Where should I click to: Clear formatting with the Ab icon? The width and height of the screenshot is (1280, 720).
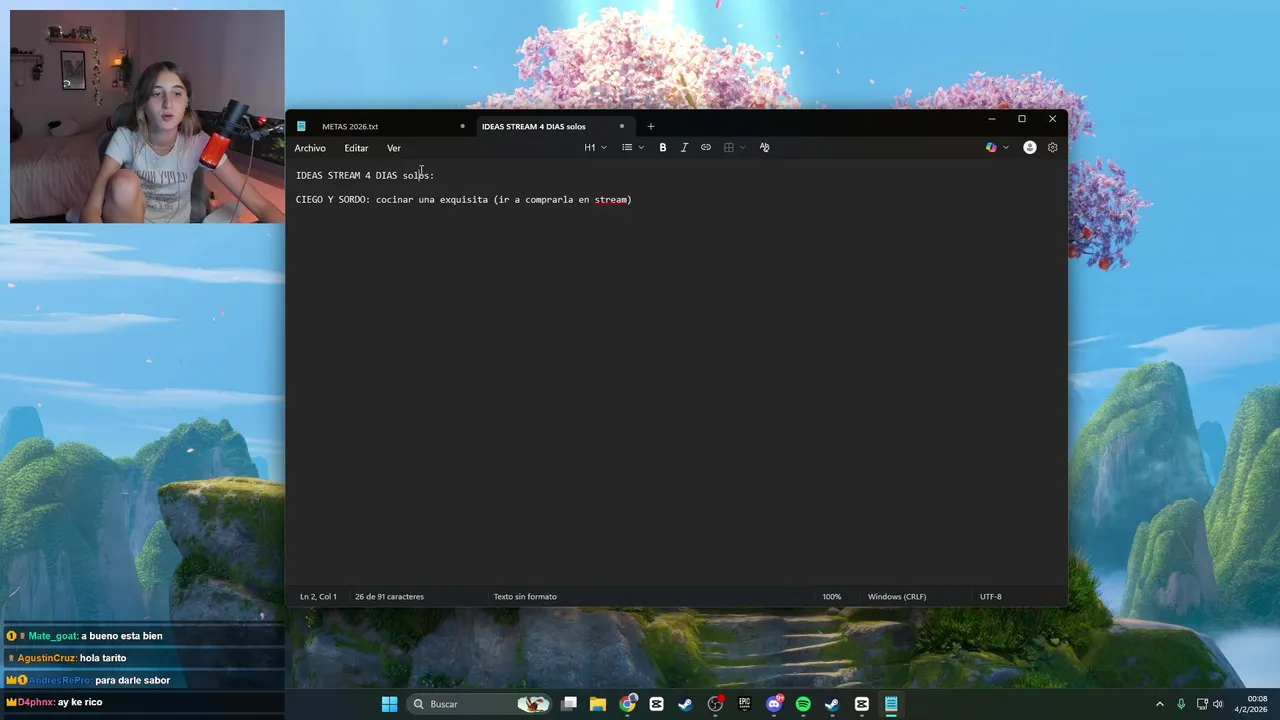764,147
